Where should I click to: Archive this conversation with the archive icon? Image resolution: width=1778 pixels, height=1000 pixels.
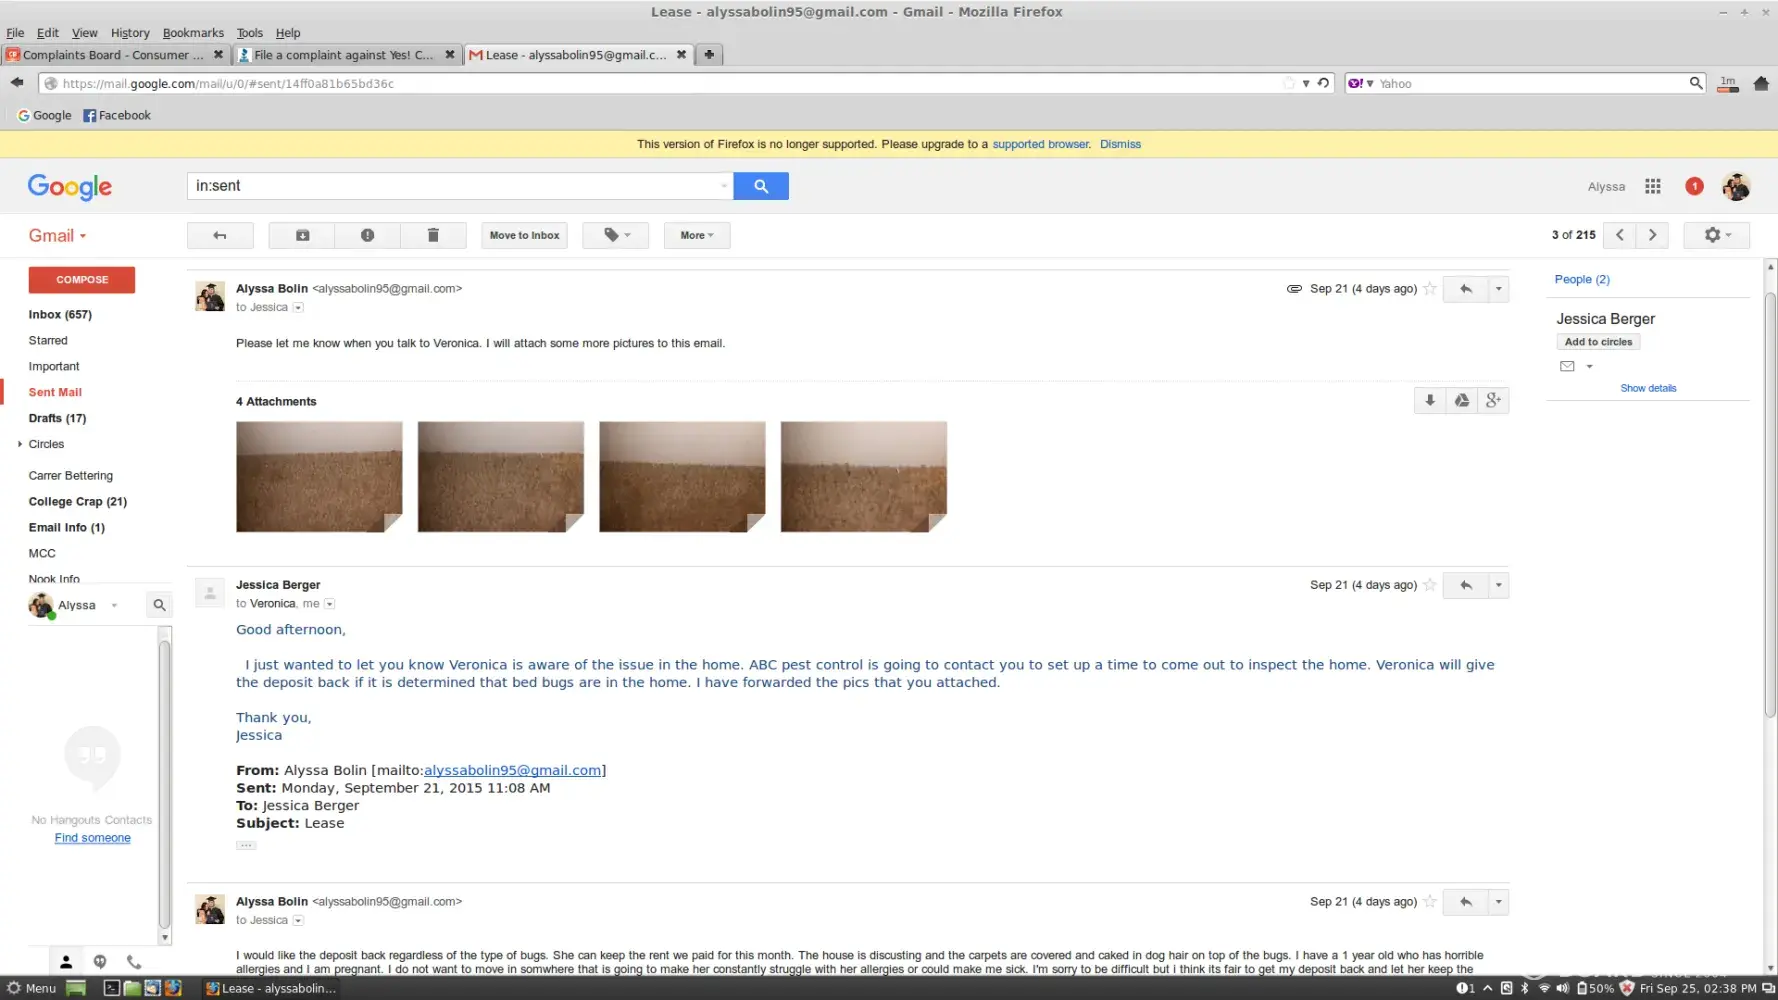tap(302, 235)
